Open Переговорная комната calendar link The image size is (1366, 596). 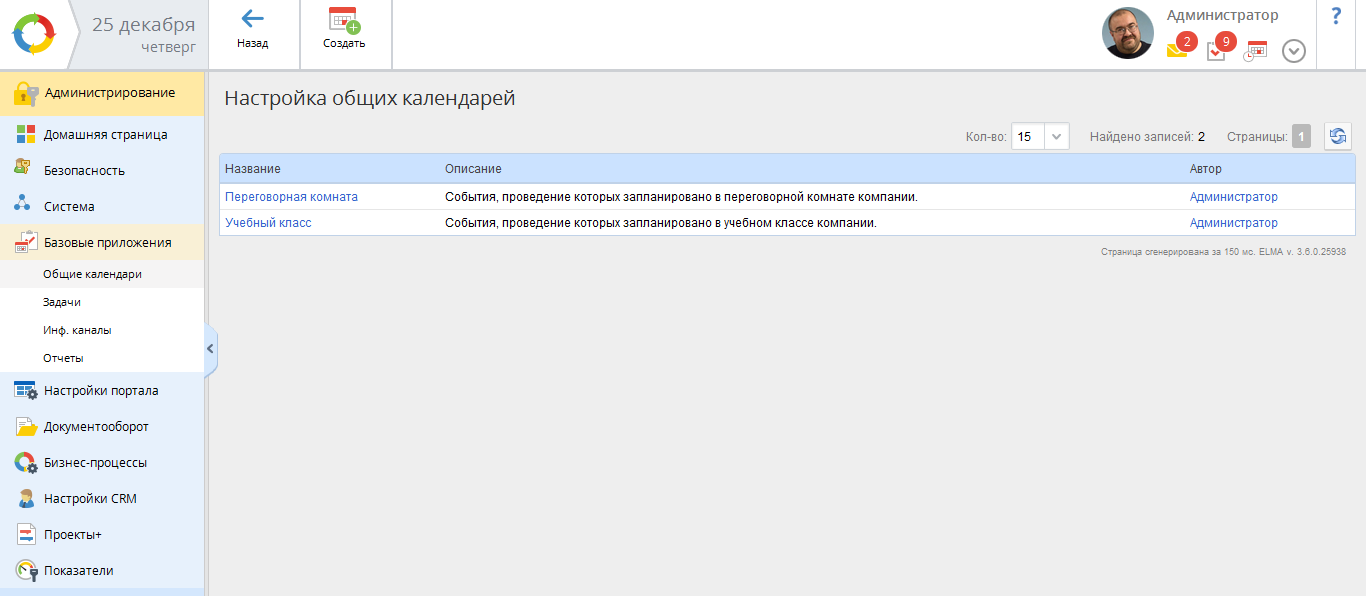coord(291,197)
